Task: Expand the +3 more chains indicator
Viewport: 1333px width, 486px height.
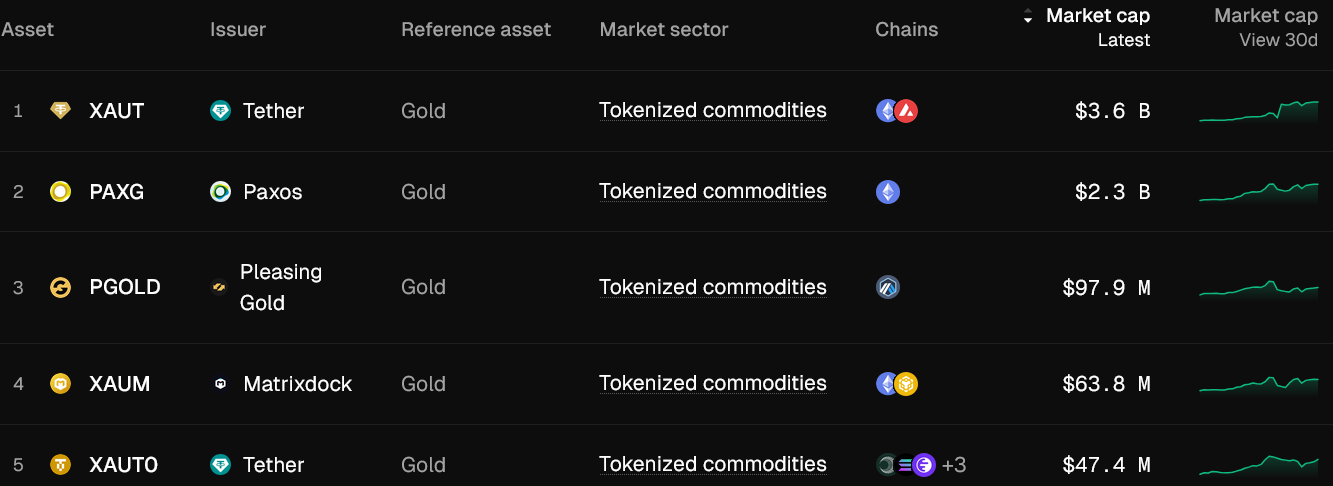Action: (x=954, y=465)
